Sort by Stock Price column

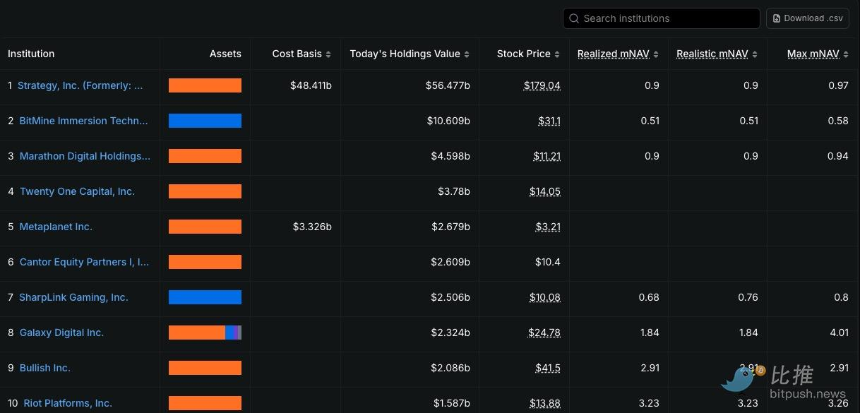[x=527, y=54]
